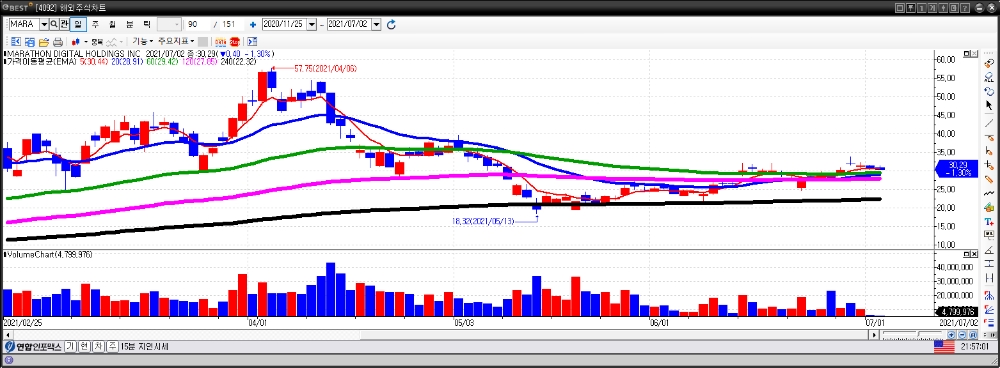Open the 기능 menu in the toolbar
The width and height of the screenshot is (1000, 368).
click(142, 41)
